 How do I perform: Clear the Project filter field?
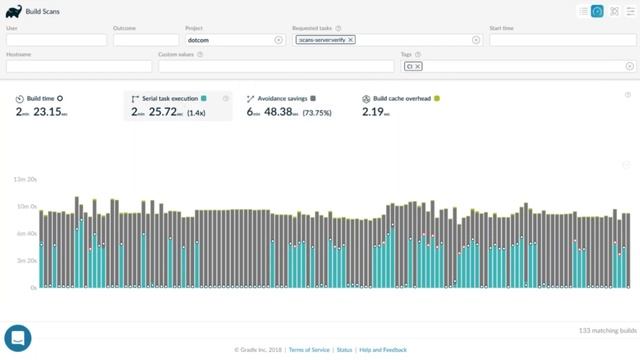click(x=278, y=40)
